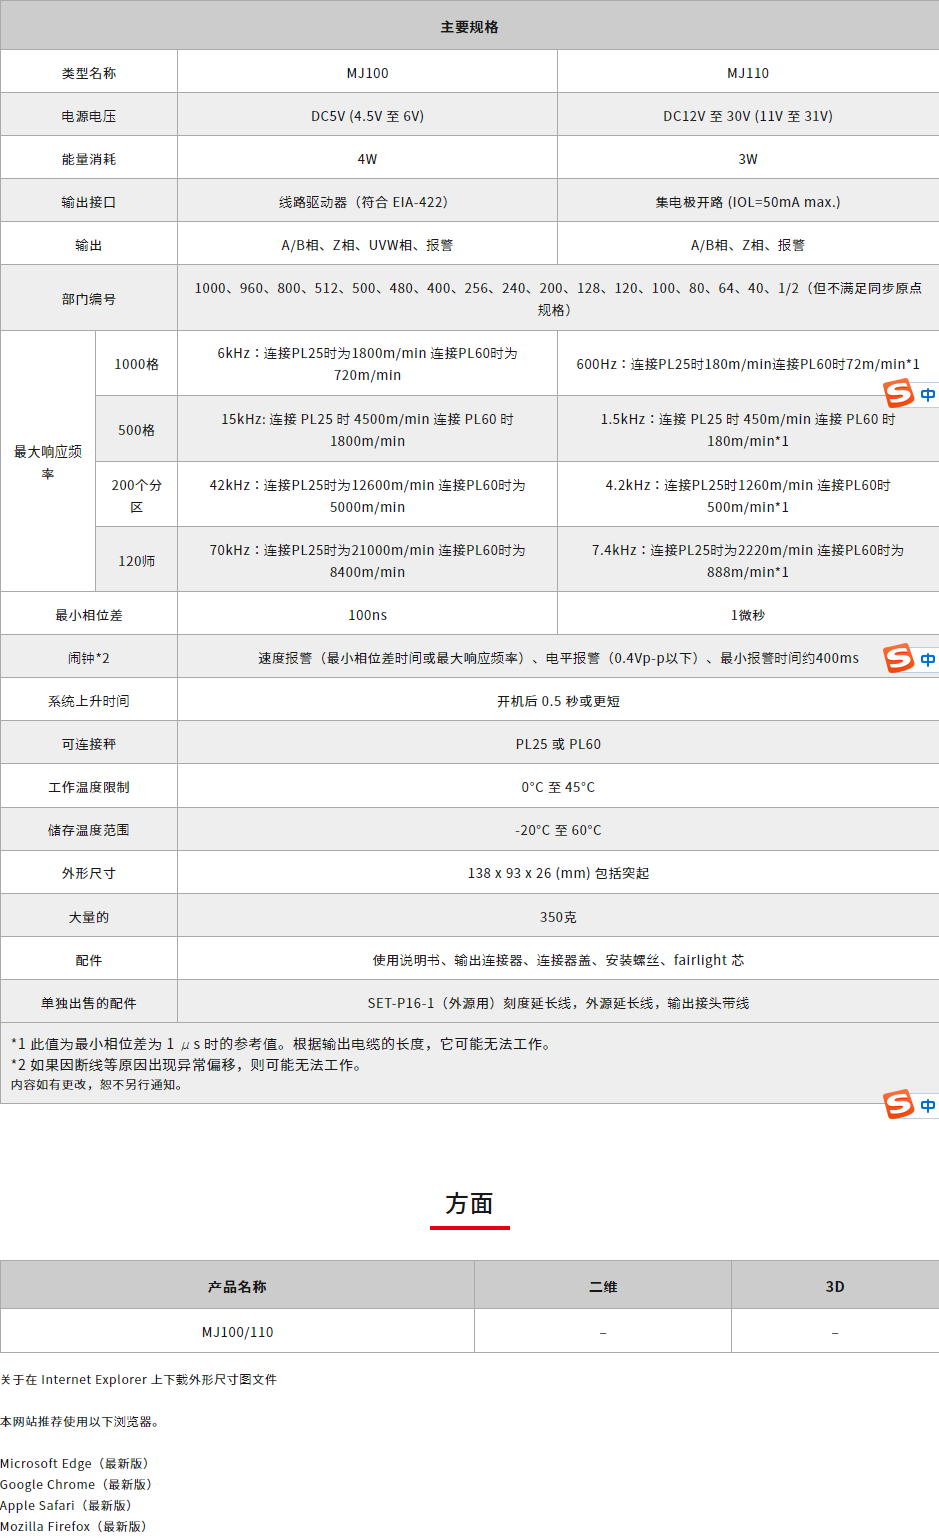Click the Sogou S logo in the 闹钟*2 row

click(899, 658)
